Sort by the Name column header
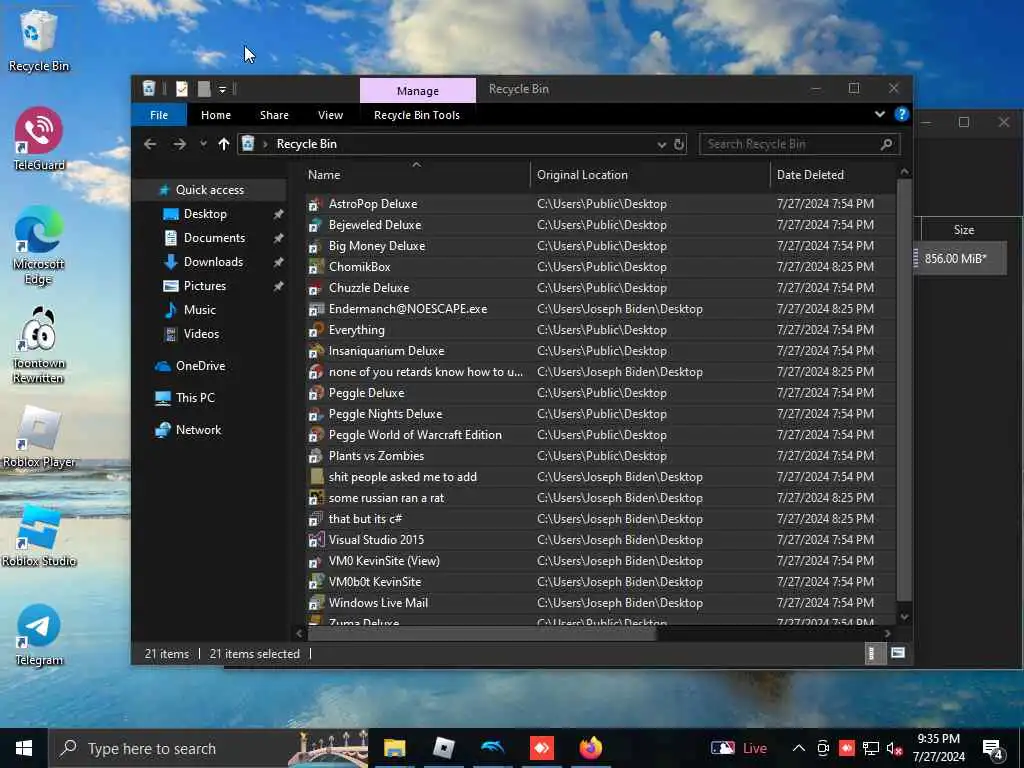The height and width of the screenshot is (768, 1024). point(417,174)
